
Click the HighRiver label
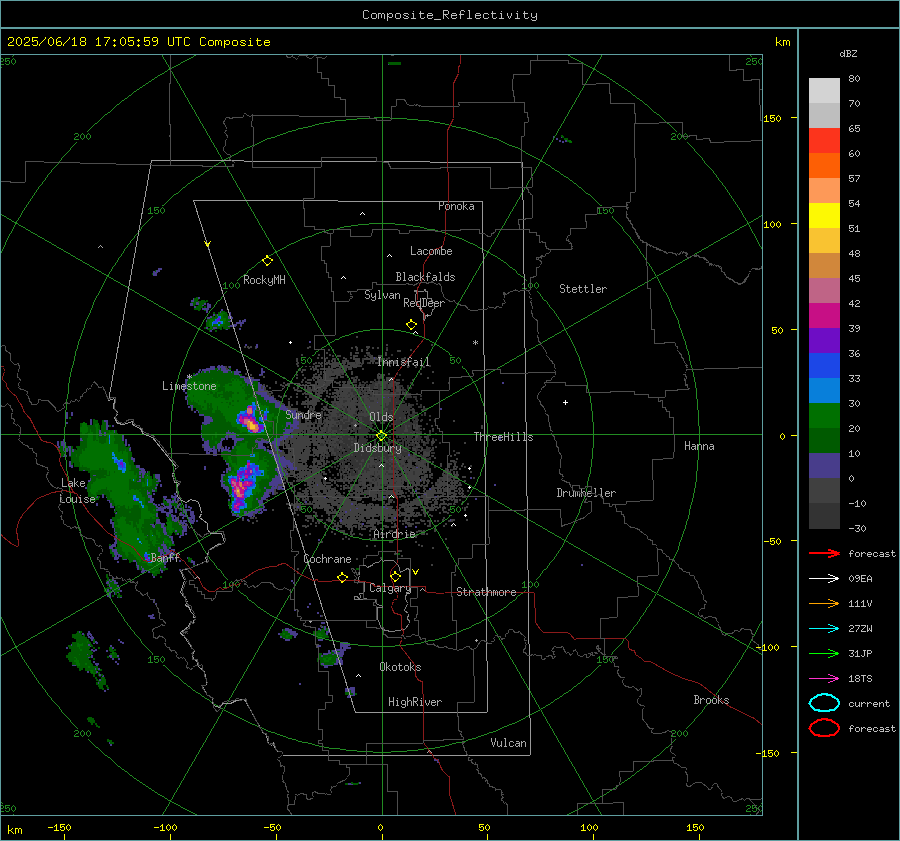415,702
